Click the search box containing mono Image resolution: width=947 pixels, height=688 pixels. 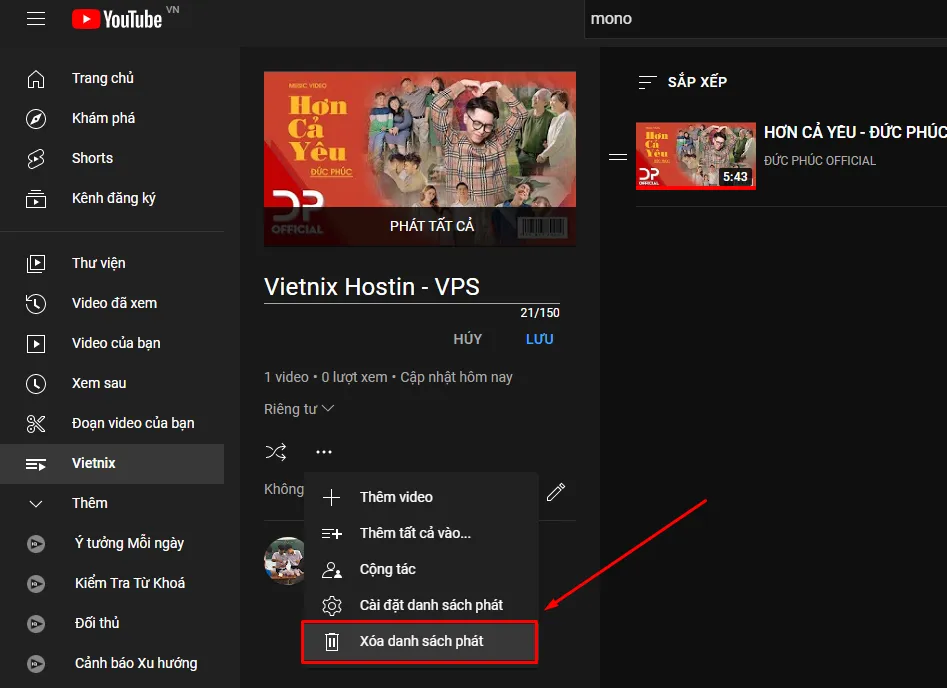tap(766, 19)
